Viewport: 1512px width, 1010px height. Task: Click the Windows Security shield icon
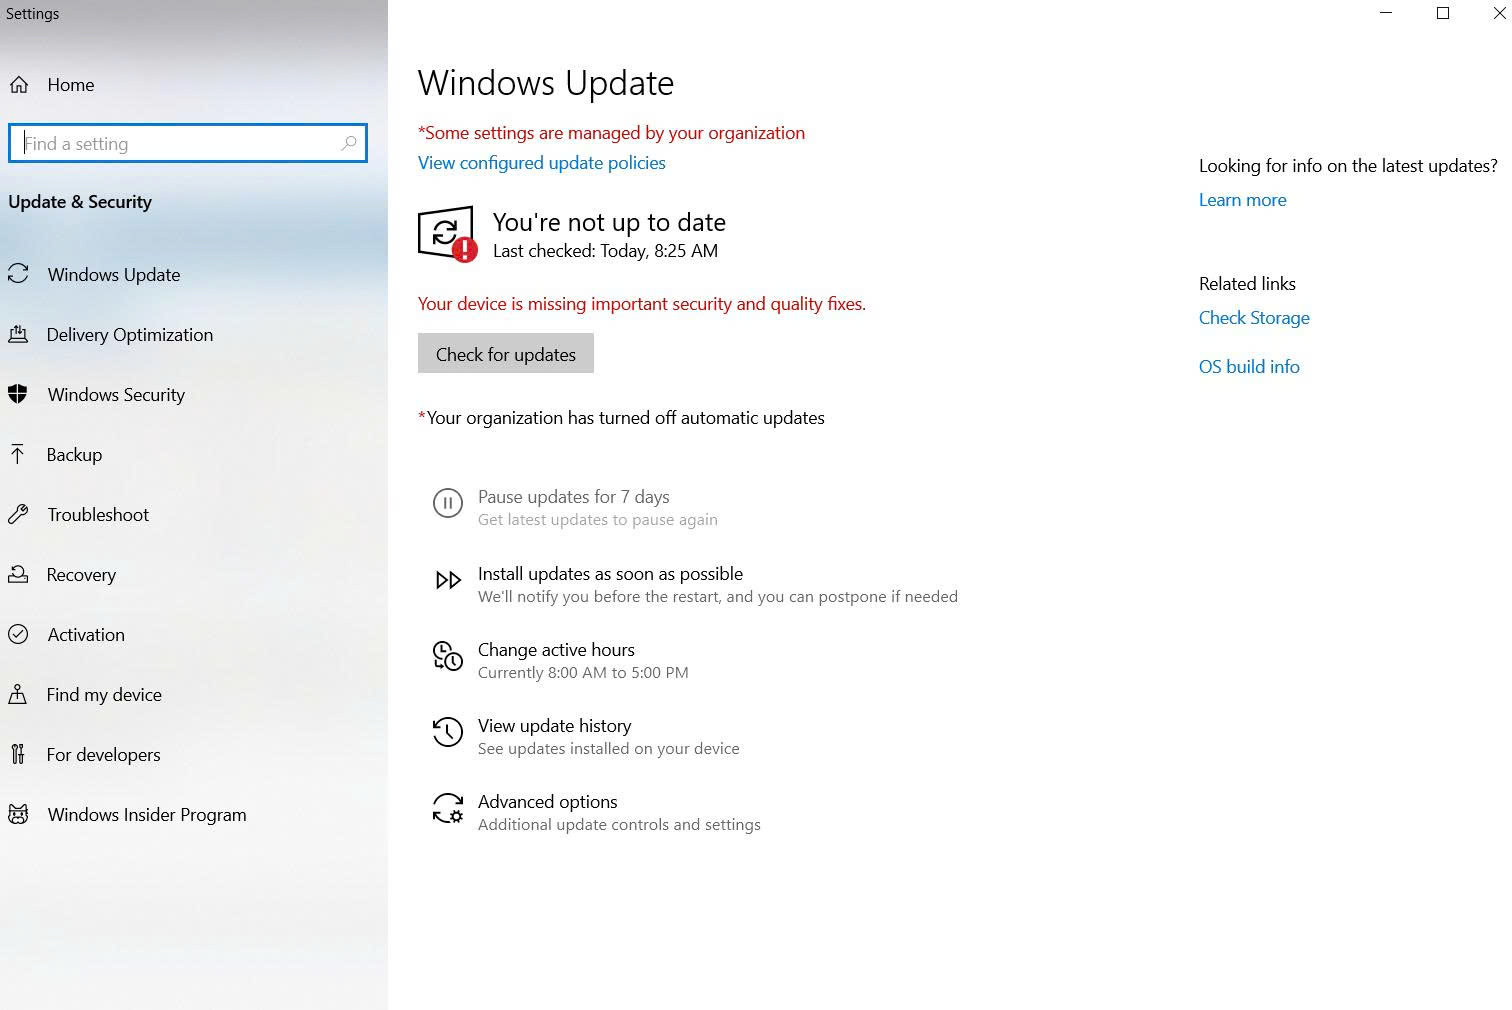click(x=18, y=394)
